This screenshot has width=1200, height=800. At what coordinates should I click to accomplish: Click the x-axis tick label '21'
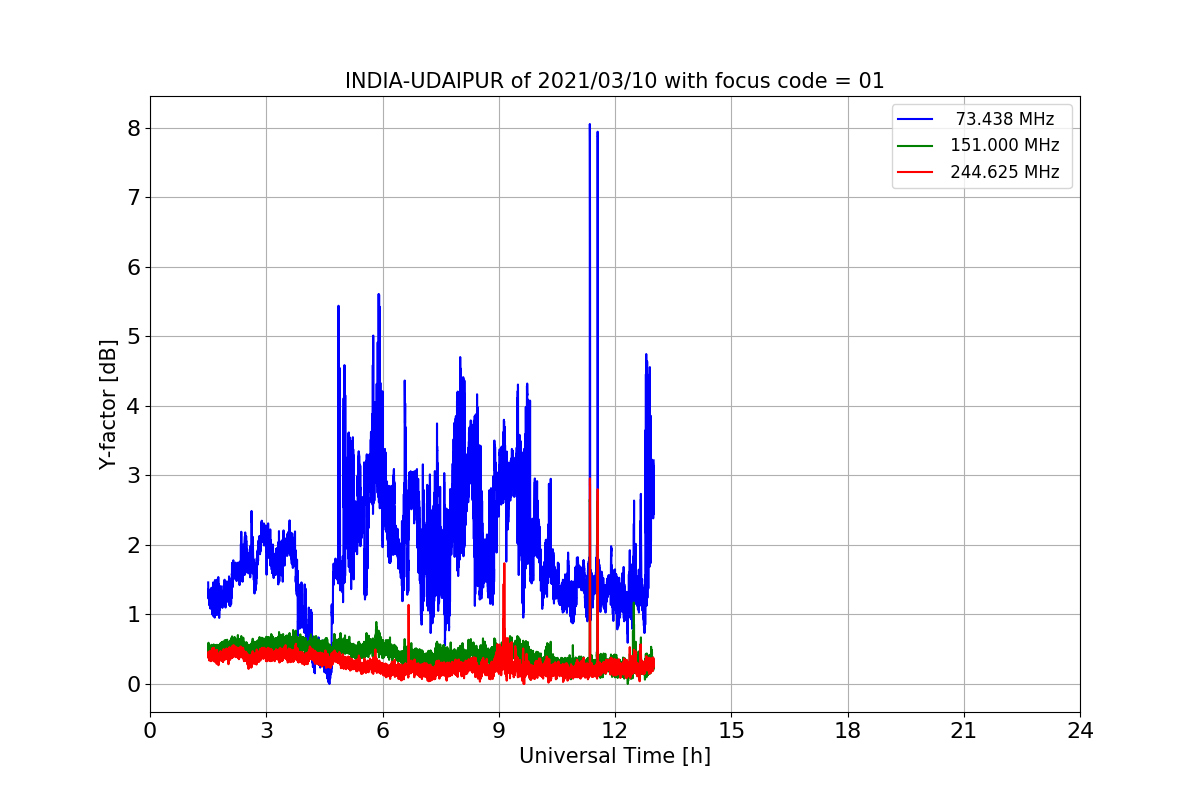click(964, 730)
